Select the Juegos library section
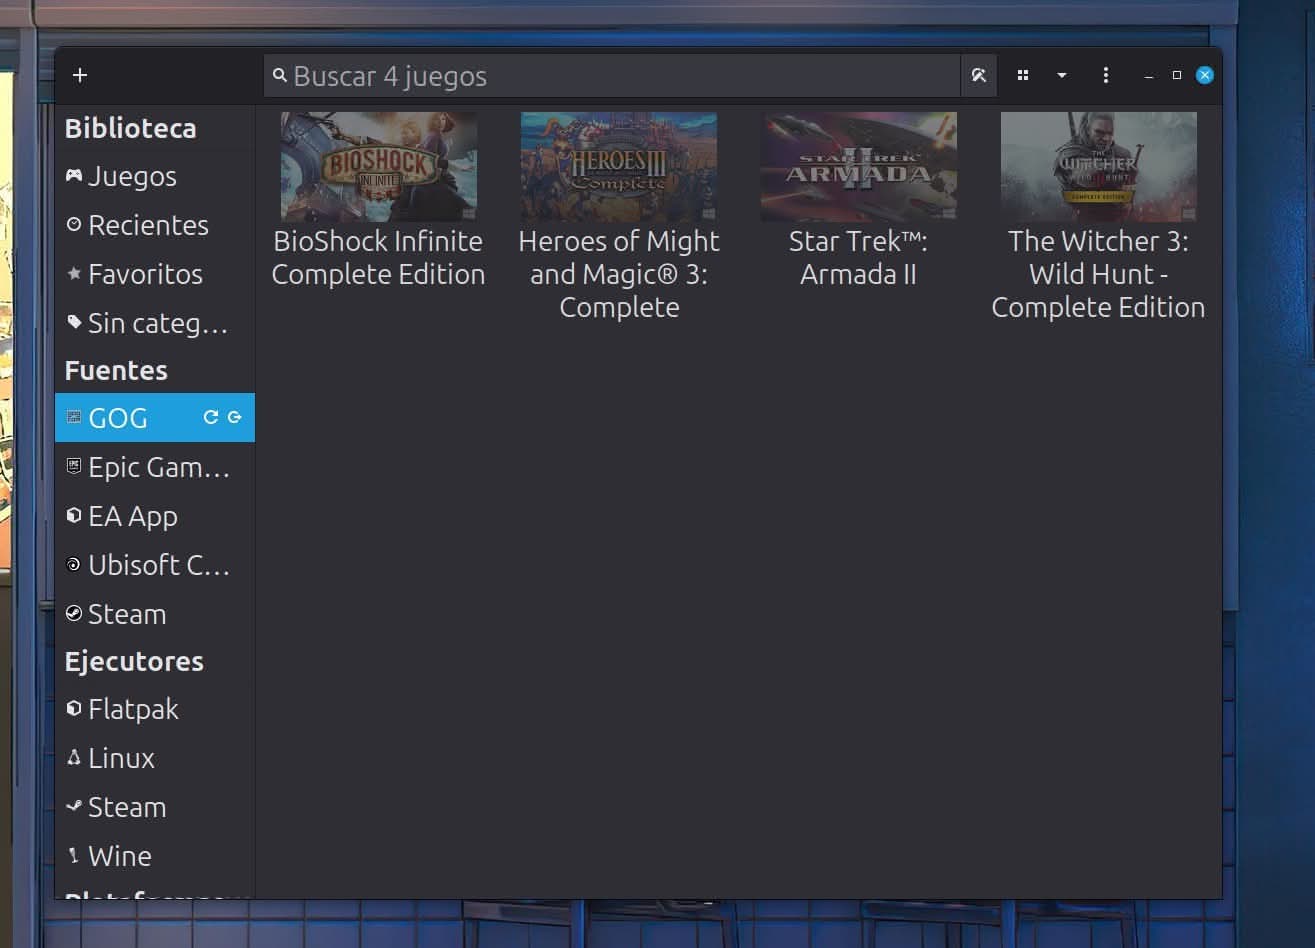The image size is (1315, 948). [x=133, y=176]
